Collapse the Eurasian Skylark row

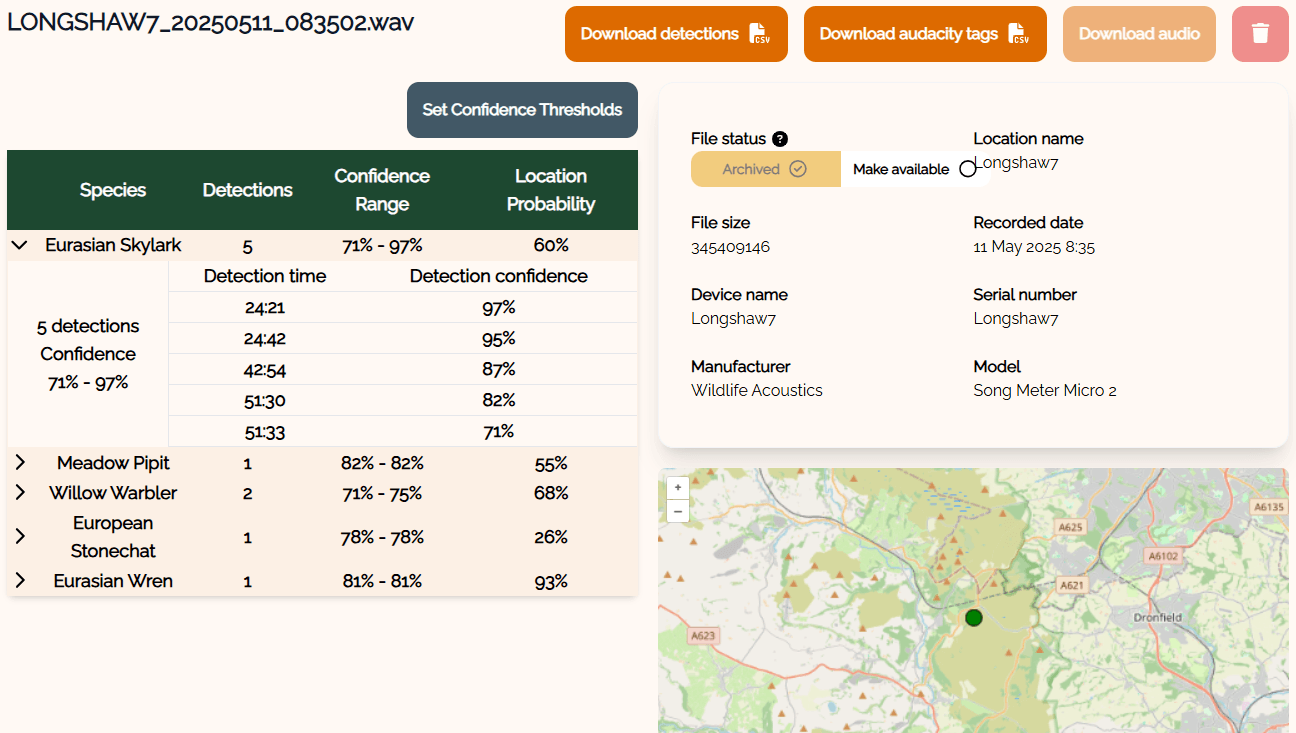[x=20, y=245]
